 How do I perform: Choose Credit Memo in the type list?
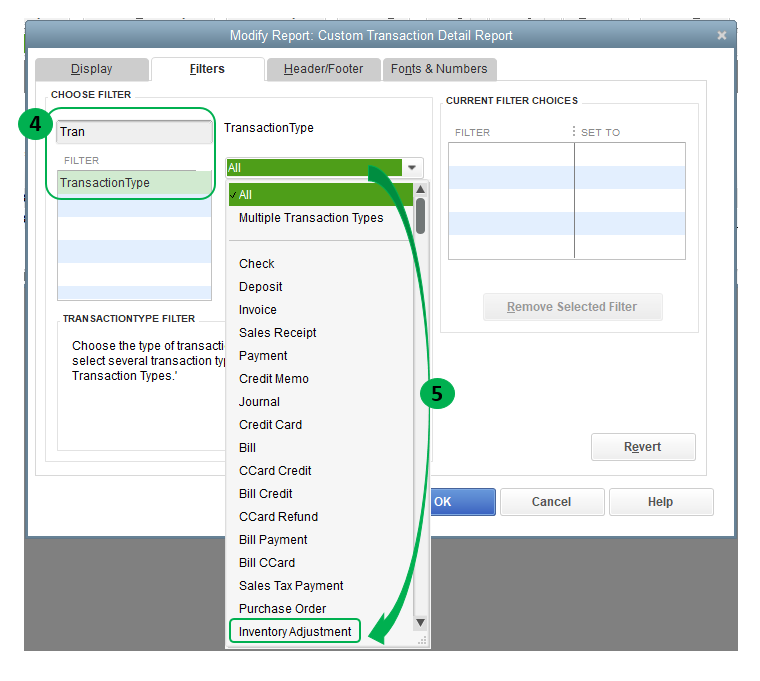[x=274, y=379]
